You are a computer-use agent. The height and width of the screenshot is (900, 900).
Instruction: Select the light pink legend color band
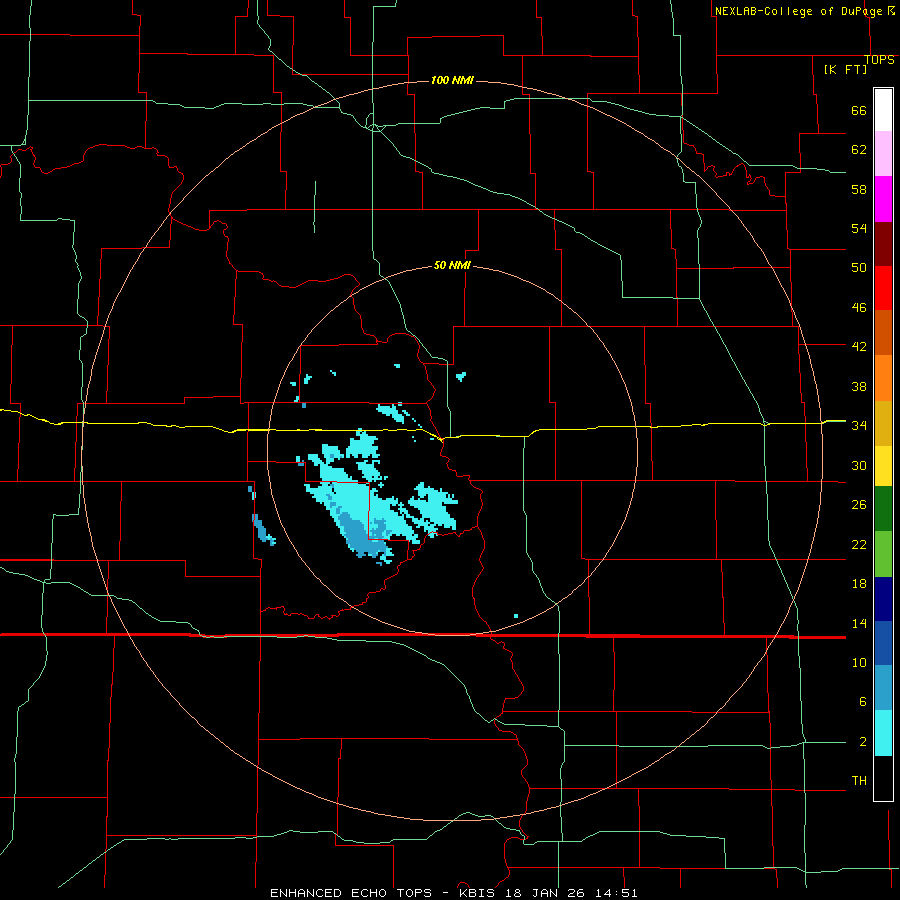[x=883, y=154]
